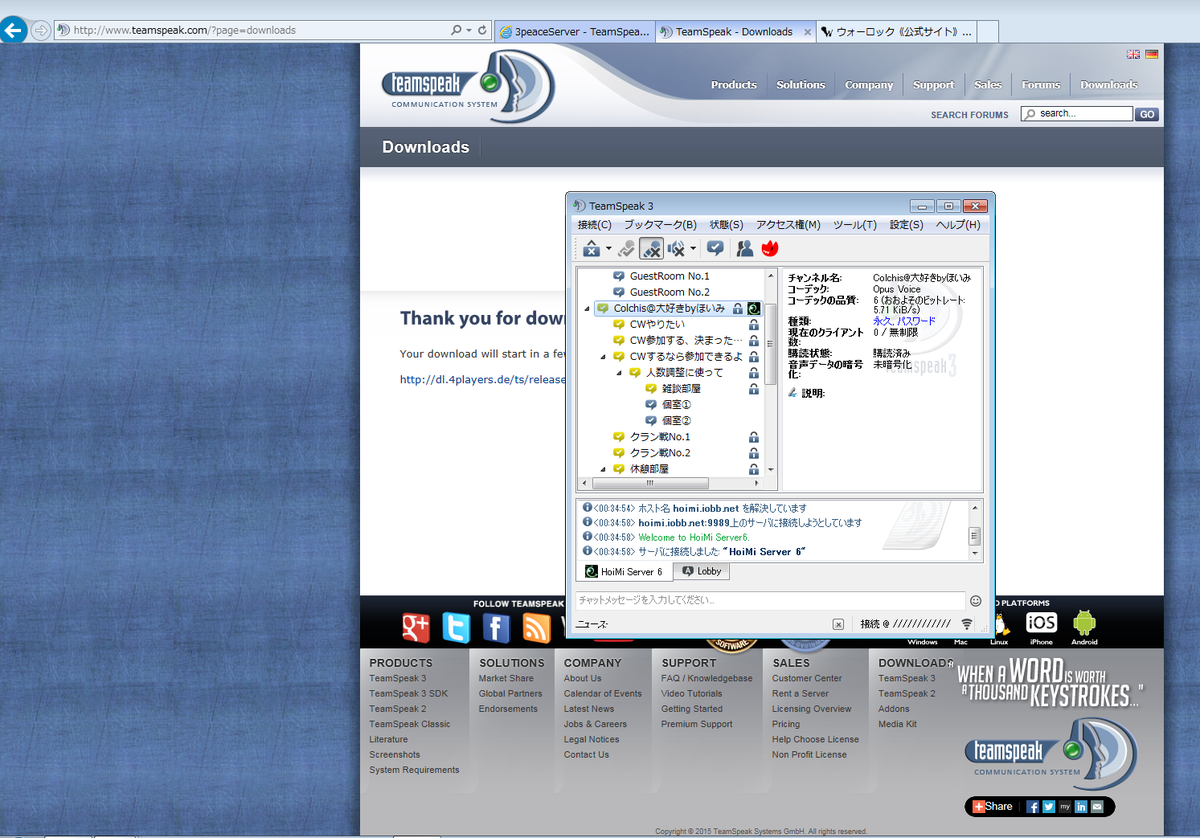Click the lock icon on the CWやりたい row
This screenshot has width=1200, height=838.
pos(754,324)
